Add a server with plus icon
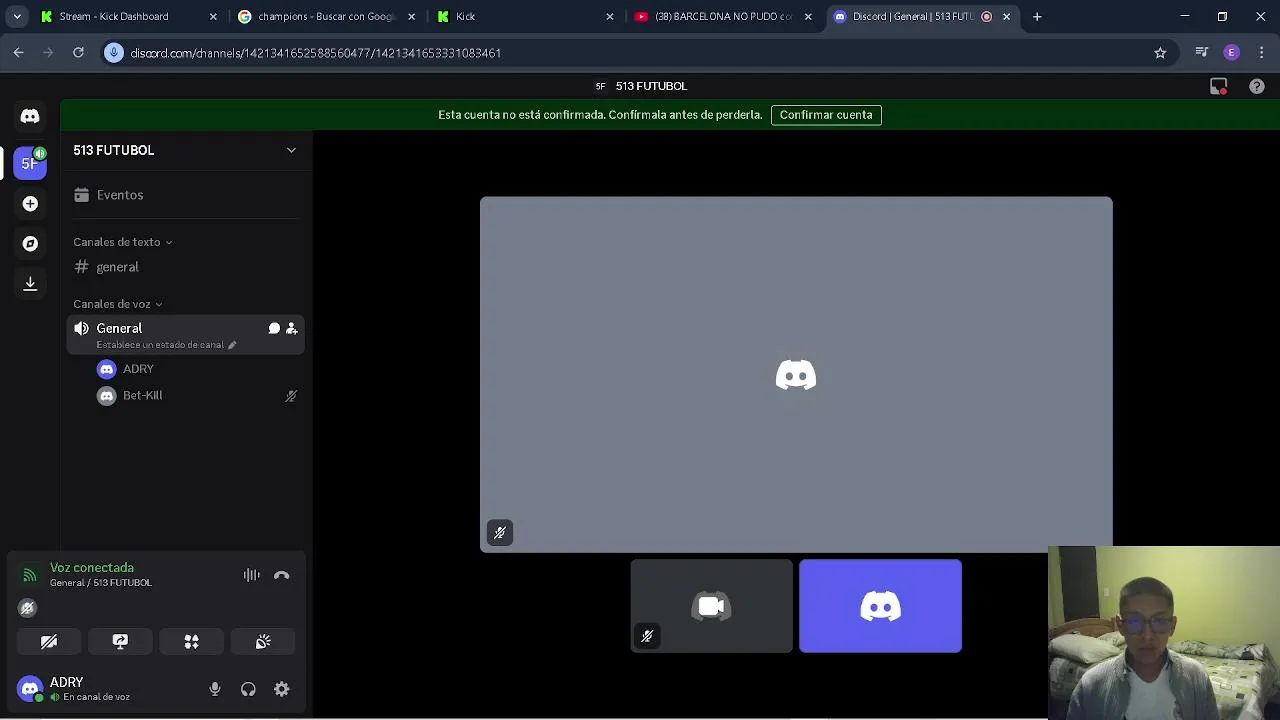This screenshot has width=1280, height=720. click(30, 204)
